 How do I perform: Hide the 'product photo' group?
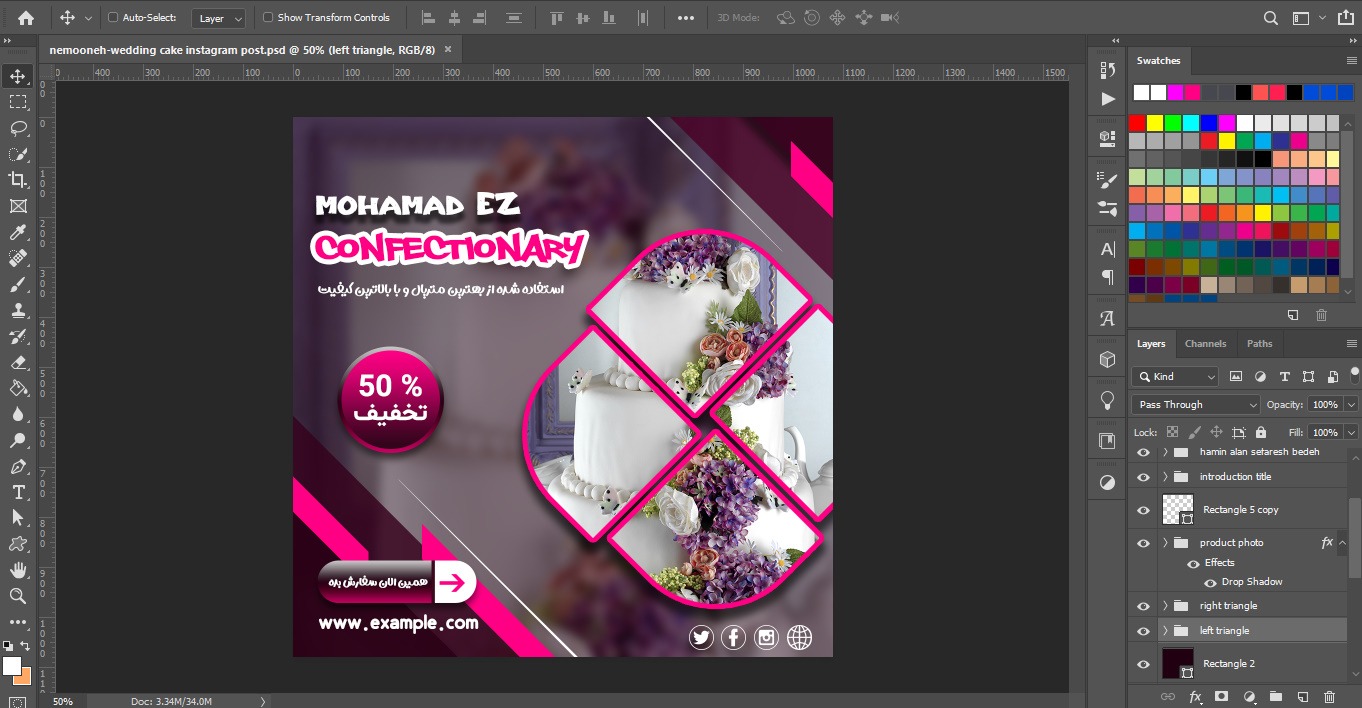pos(1143,543)
